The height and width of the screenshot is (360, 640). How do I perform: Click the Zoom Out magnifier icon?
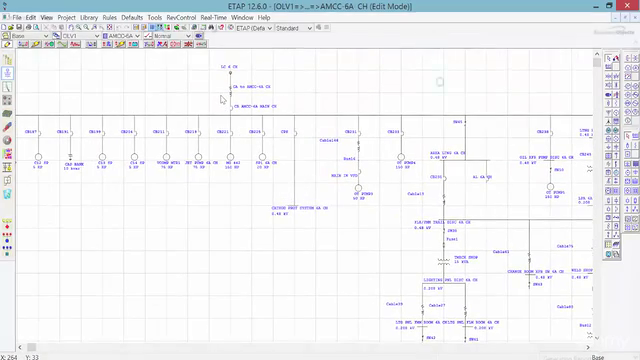pos(86,27)
